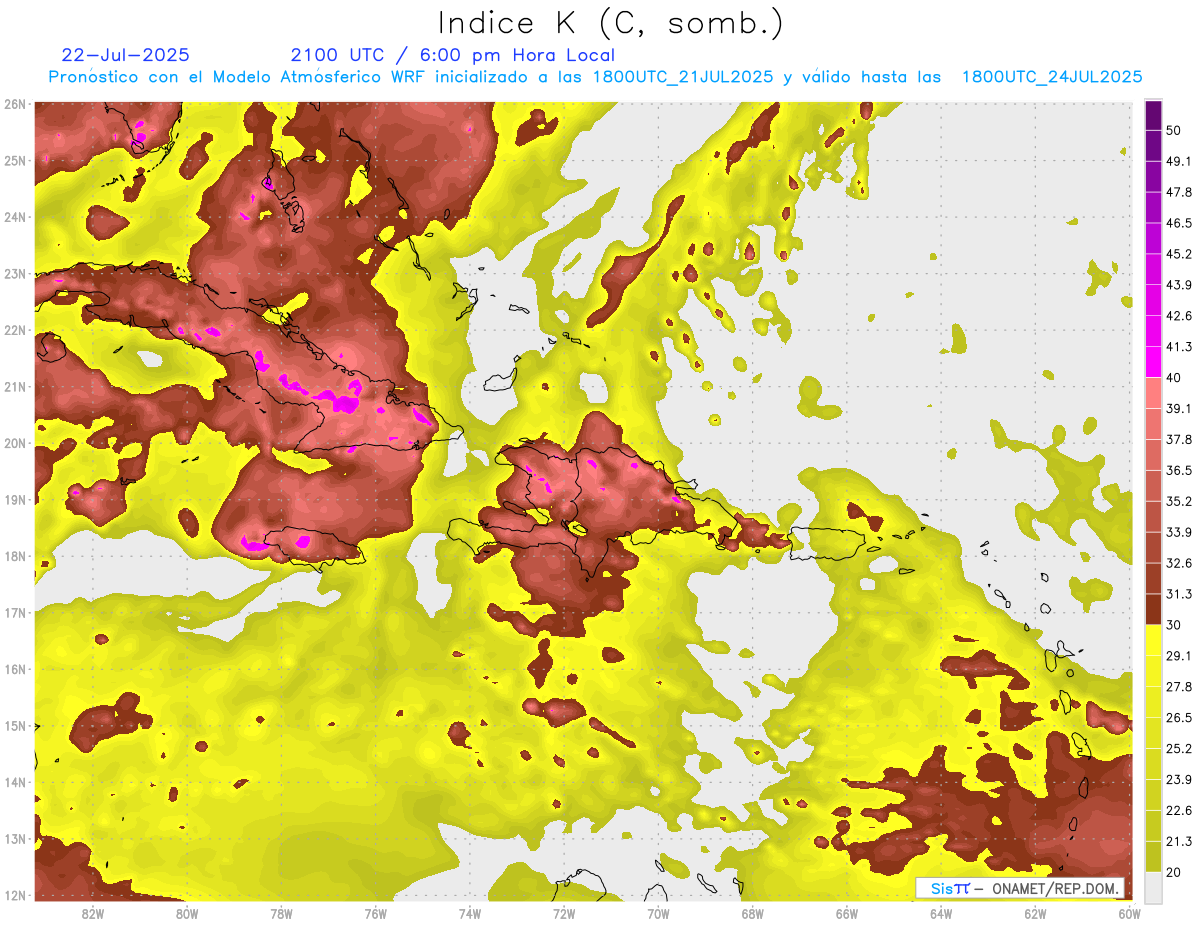Click colorbar value 35.2
This screenshot has height=927, width=1200.
click(1179, 501)
